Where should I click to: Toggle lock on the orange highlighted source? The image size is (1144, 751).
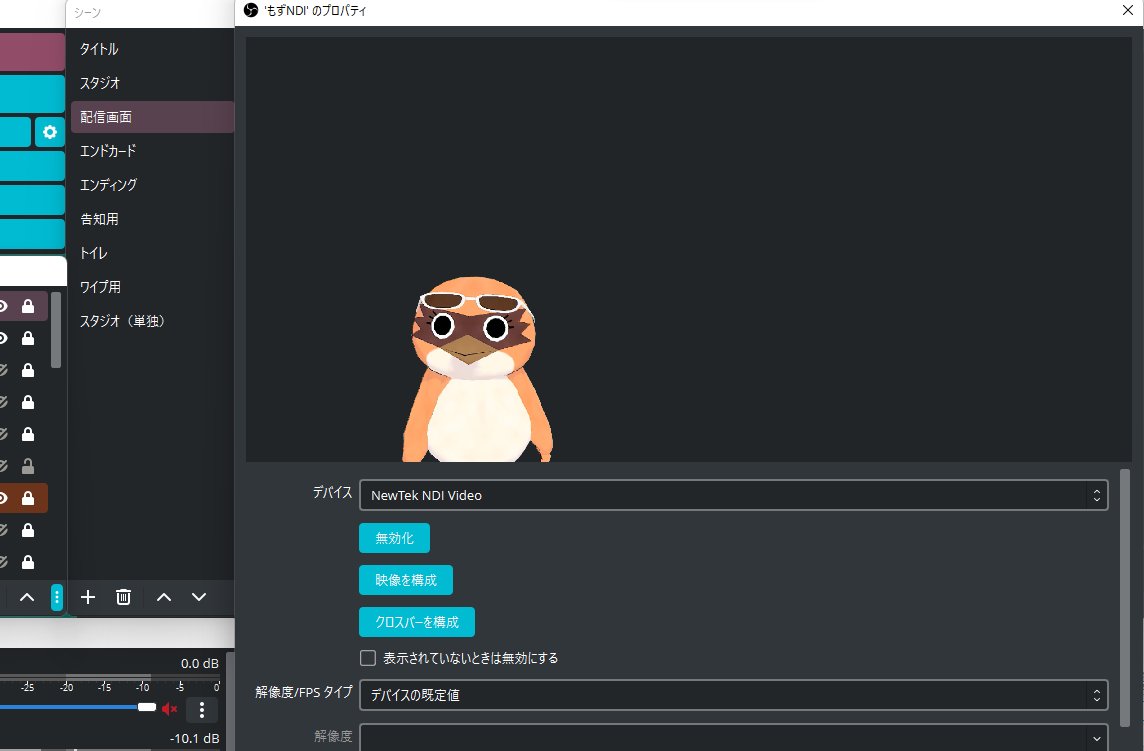[28, 498]
